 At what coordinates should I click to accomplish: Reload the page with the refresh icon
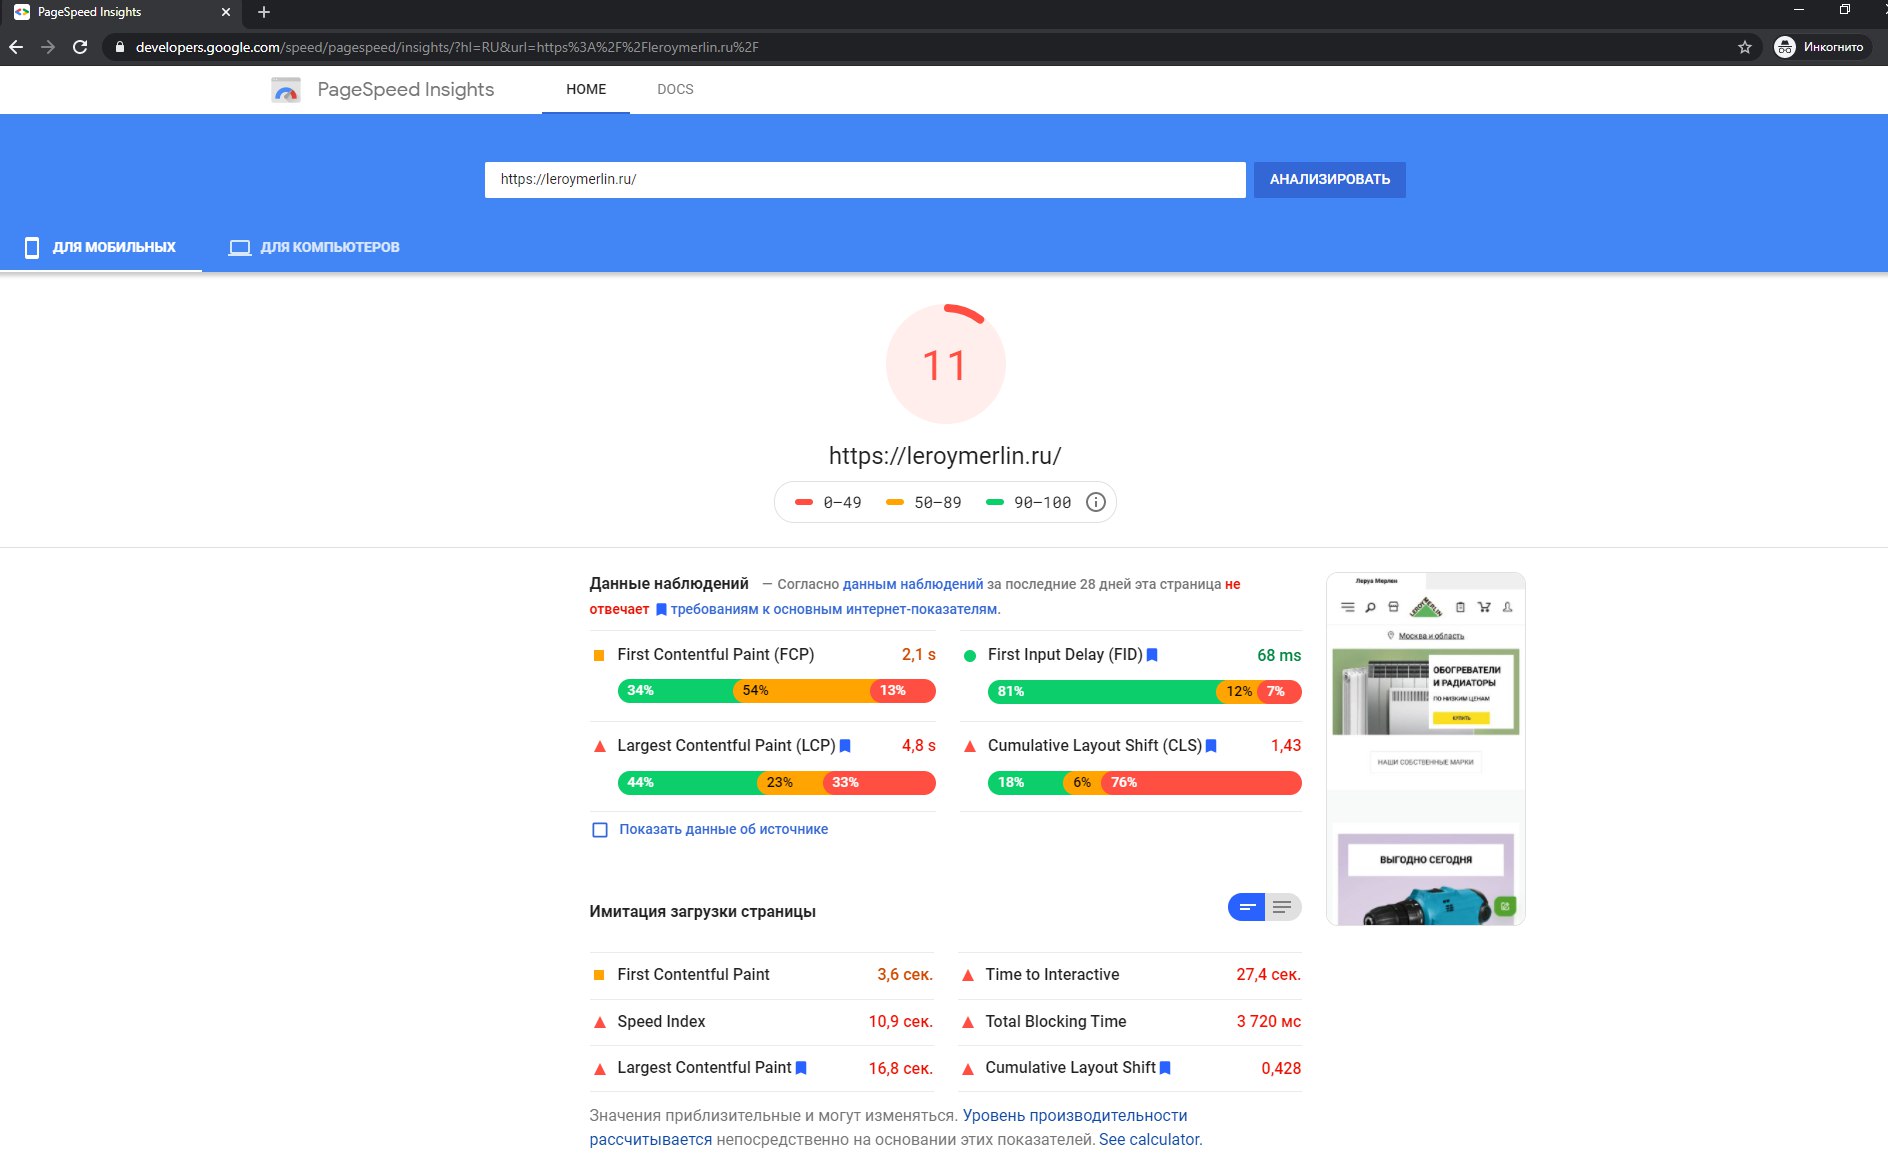point(80,47)
